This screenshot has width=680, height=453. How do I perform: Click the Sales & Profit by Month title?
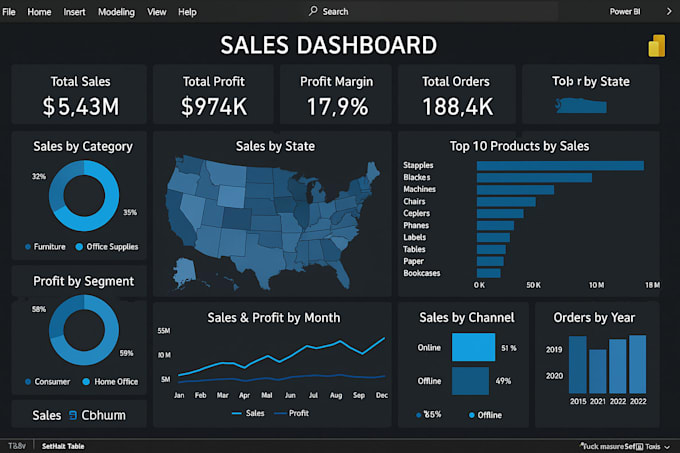[274, 318]
